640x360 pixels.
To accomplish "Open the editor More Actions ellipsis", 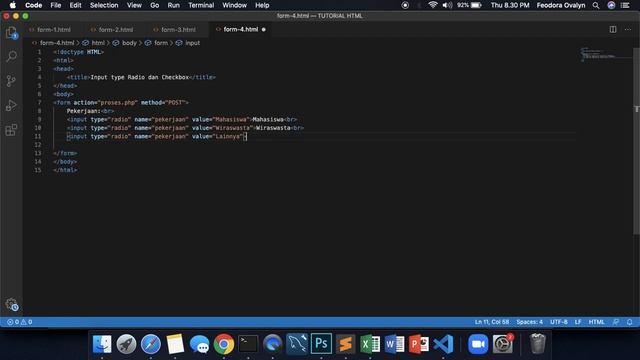I will click(x=627, y=29).
